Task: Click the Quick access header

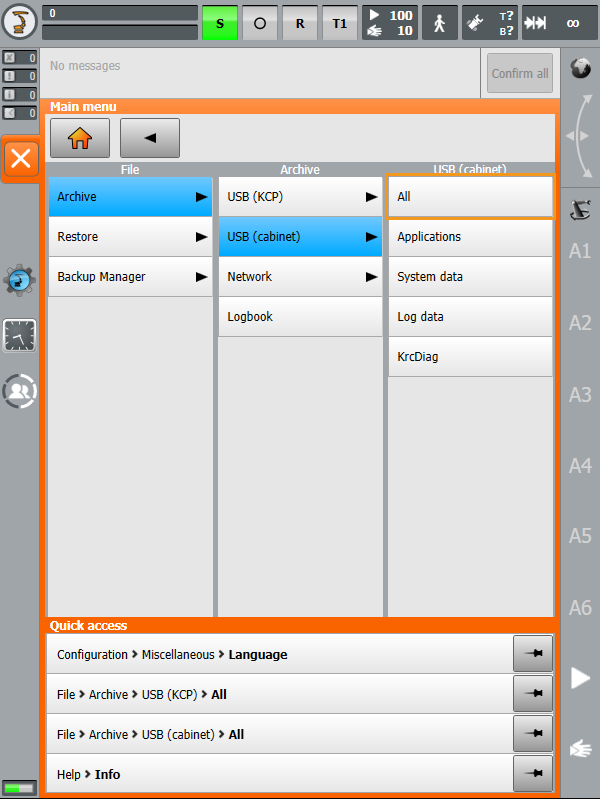Action: 300,625
